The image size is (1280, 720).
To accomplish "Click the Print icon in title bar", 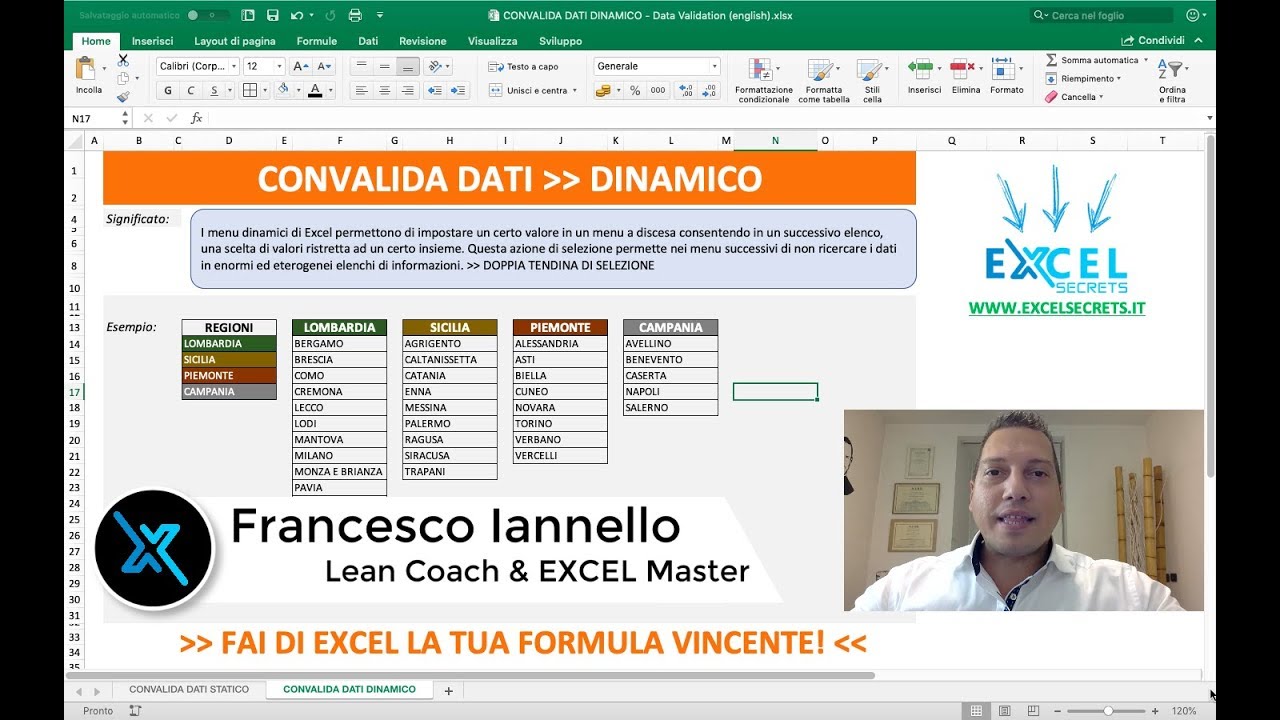I will click(x=355, y=15).
